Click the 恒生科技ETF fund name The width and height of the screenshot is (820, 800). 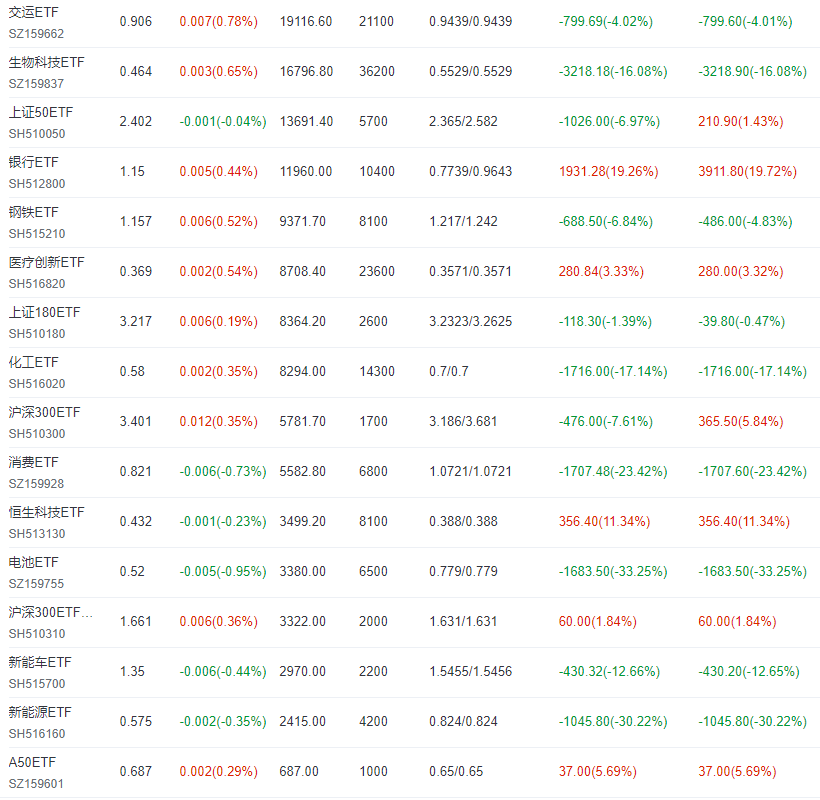coord(46,512)
